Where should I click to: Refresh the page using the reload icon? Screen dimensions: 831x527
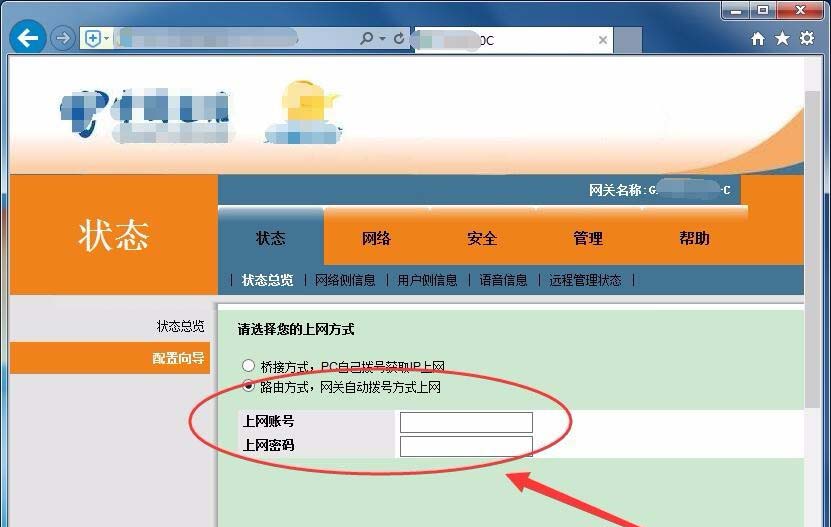point(399,39)
